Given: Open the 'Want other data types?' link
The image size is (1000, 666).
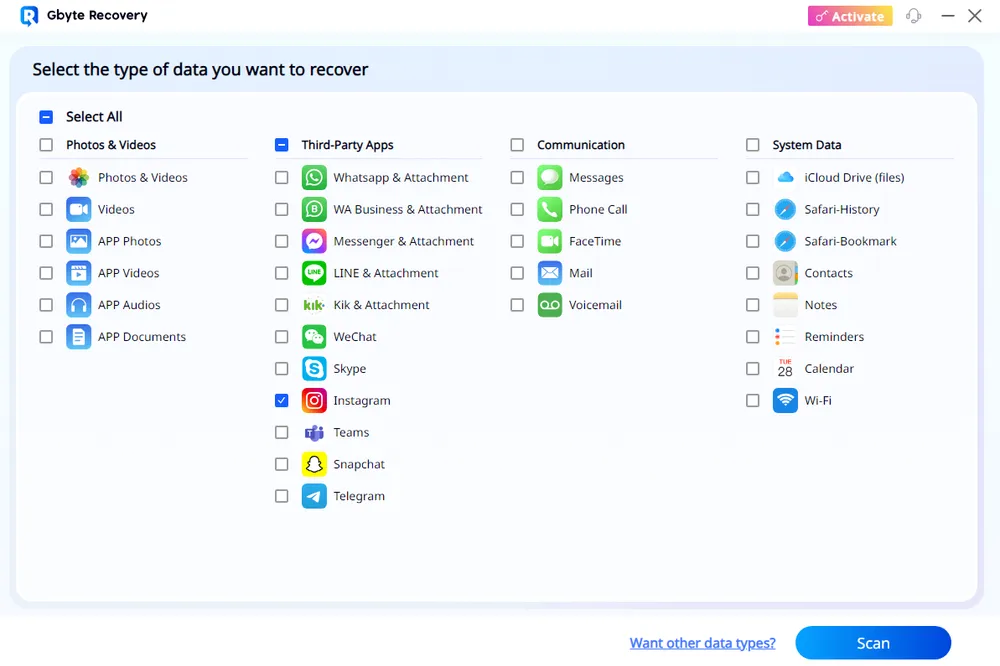Looking at the screenshot, I should [x=703, y=643].
